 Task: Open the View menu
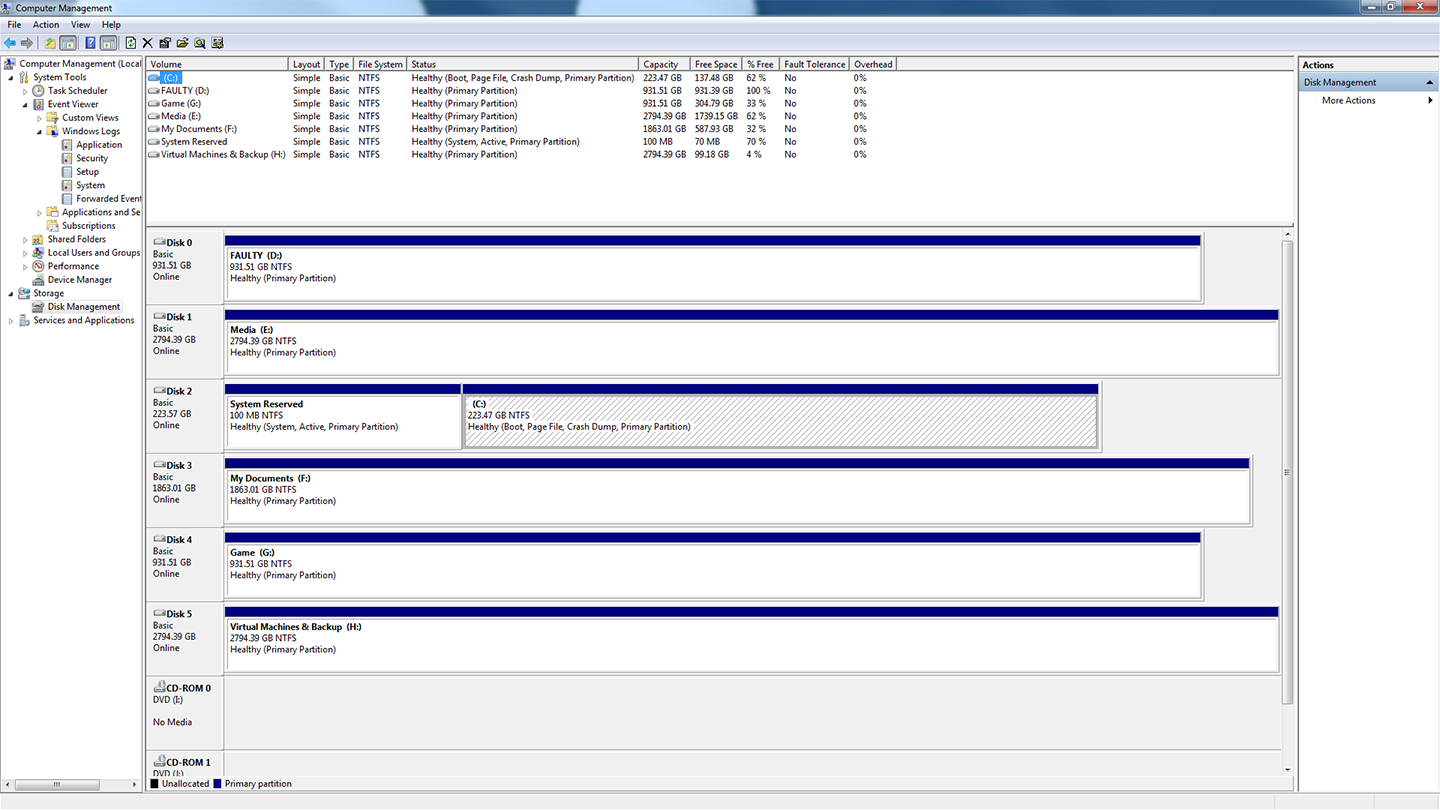[x=81, y=25]
